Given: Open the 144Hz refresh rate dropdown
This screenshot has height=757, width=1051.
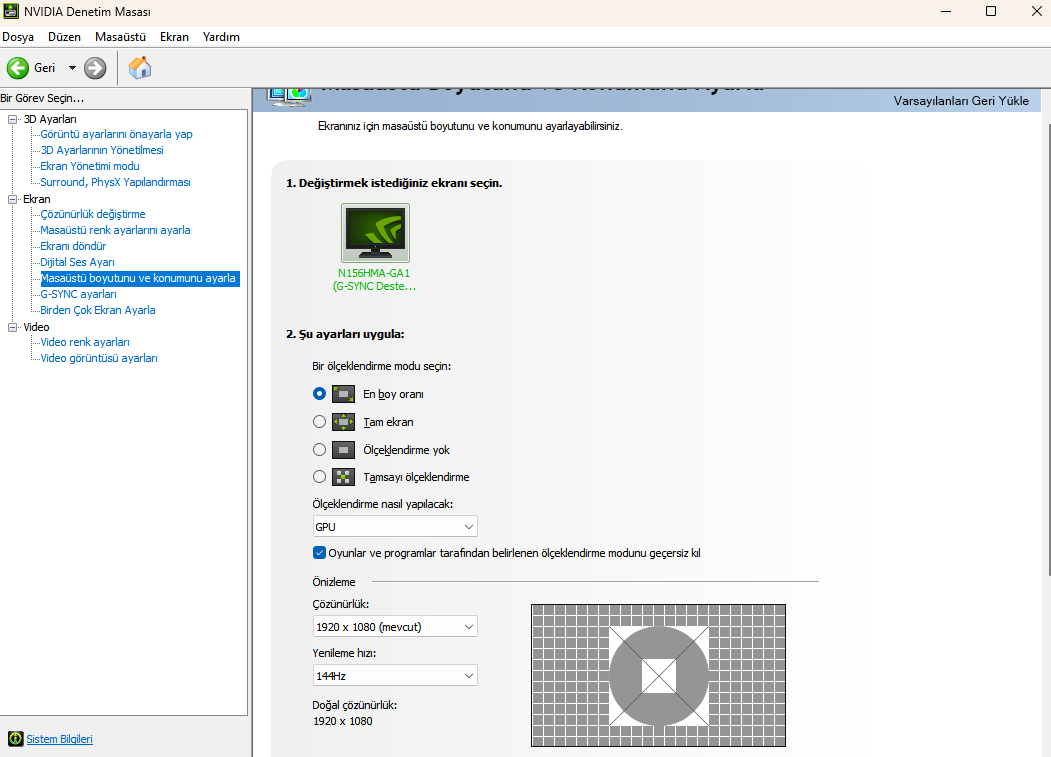Looking at the screenshot, I should [395, 676].
